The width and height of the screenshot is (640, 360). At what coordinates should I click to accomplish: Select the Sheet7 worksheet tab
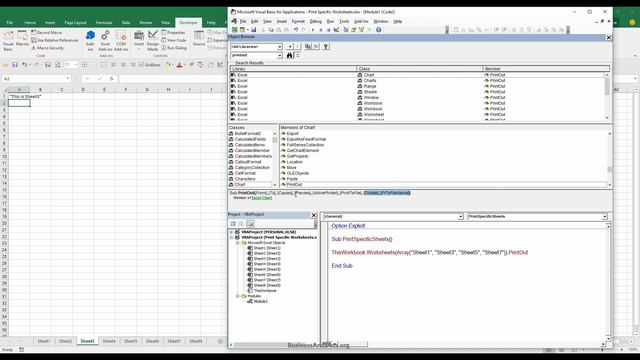(174, 341)
